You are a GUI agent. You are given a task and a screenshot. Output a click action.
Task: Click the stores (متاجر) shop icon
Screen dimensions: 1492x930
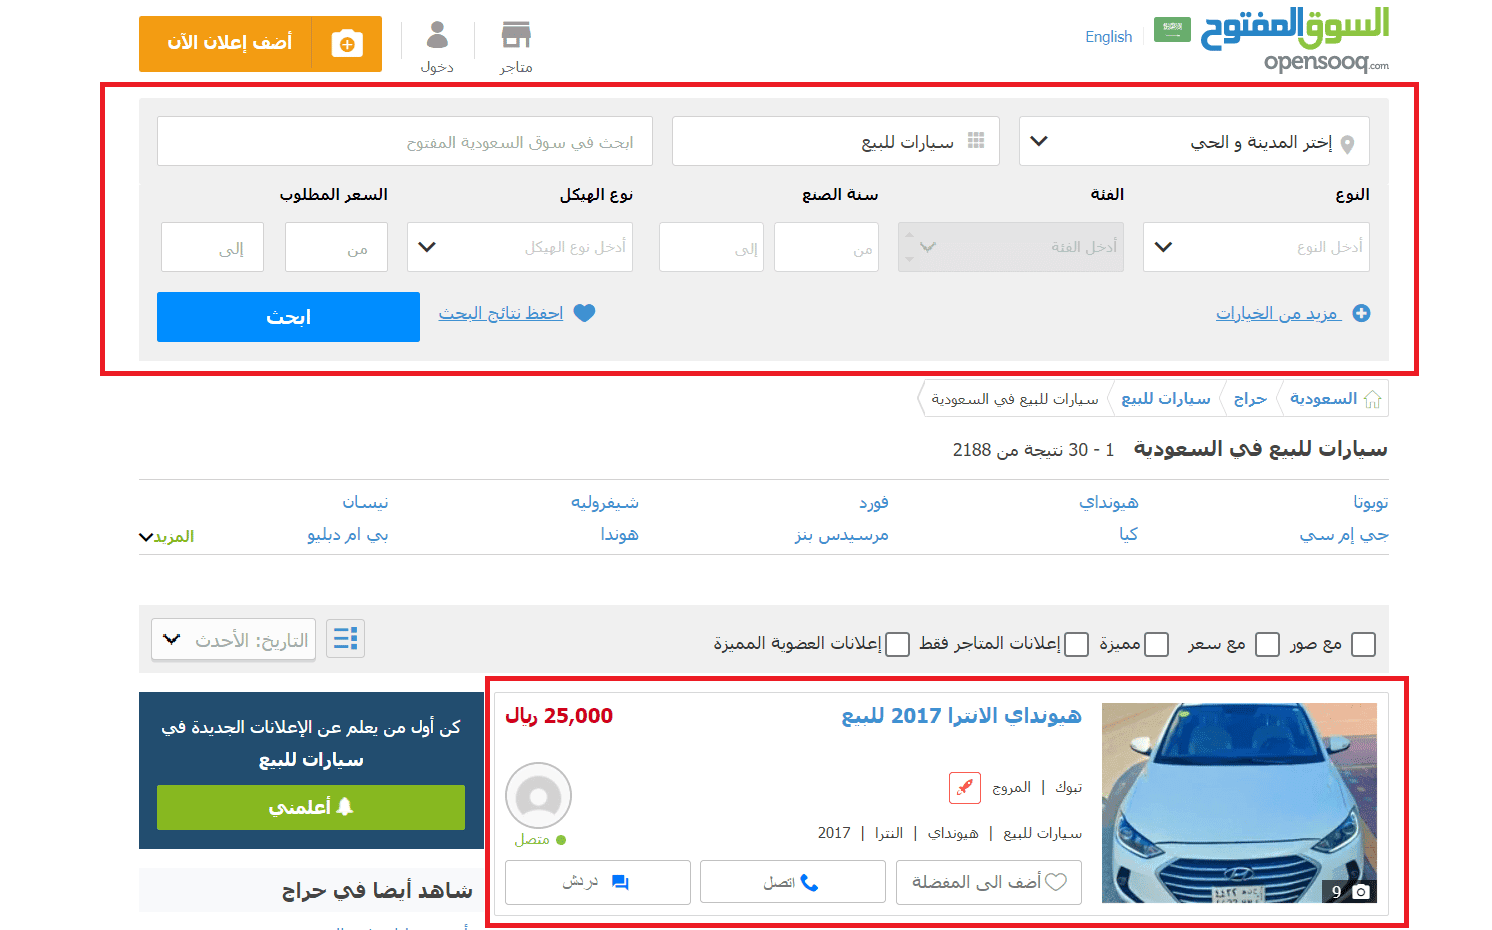click(x=516, y=36)
